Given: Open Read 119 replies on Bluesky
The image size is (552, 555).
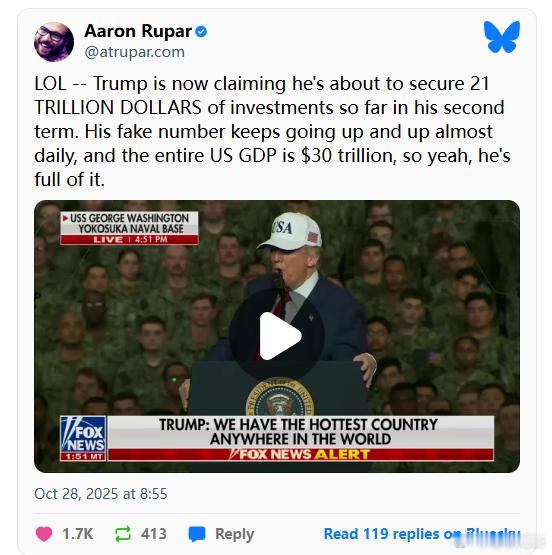Looking at the screenshot, I should click(x=422, y=534).
